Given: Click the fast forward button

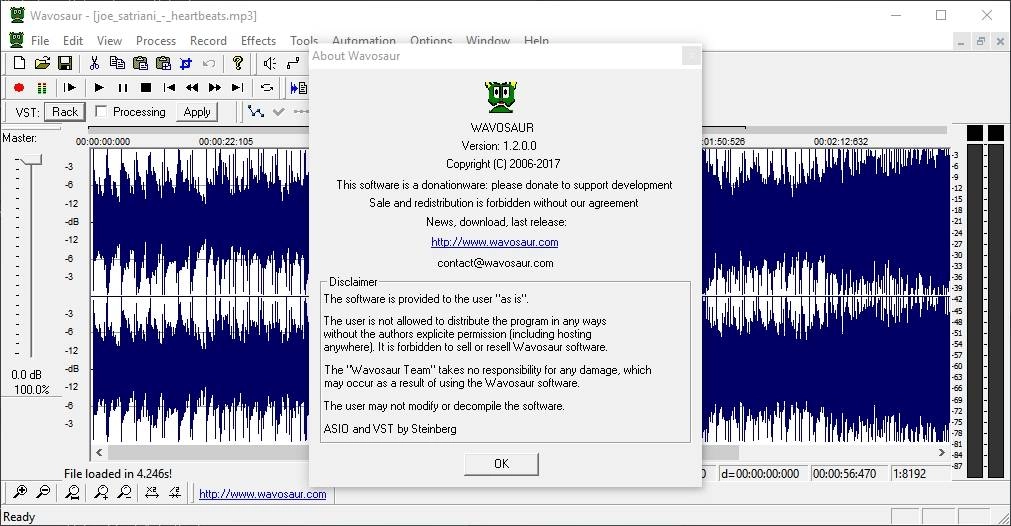Looking at the screenshot, I should pyautogui.click(x=215, y=87).
